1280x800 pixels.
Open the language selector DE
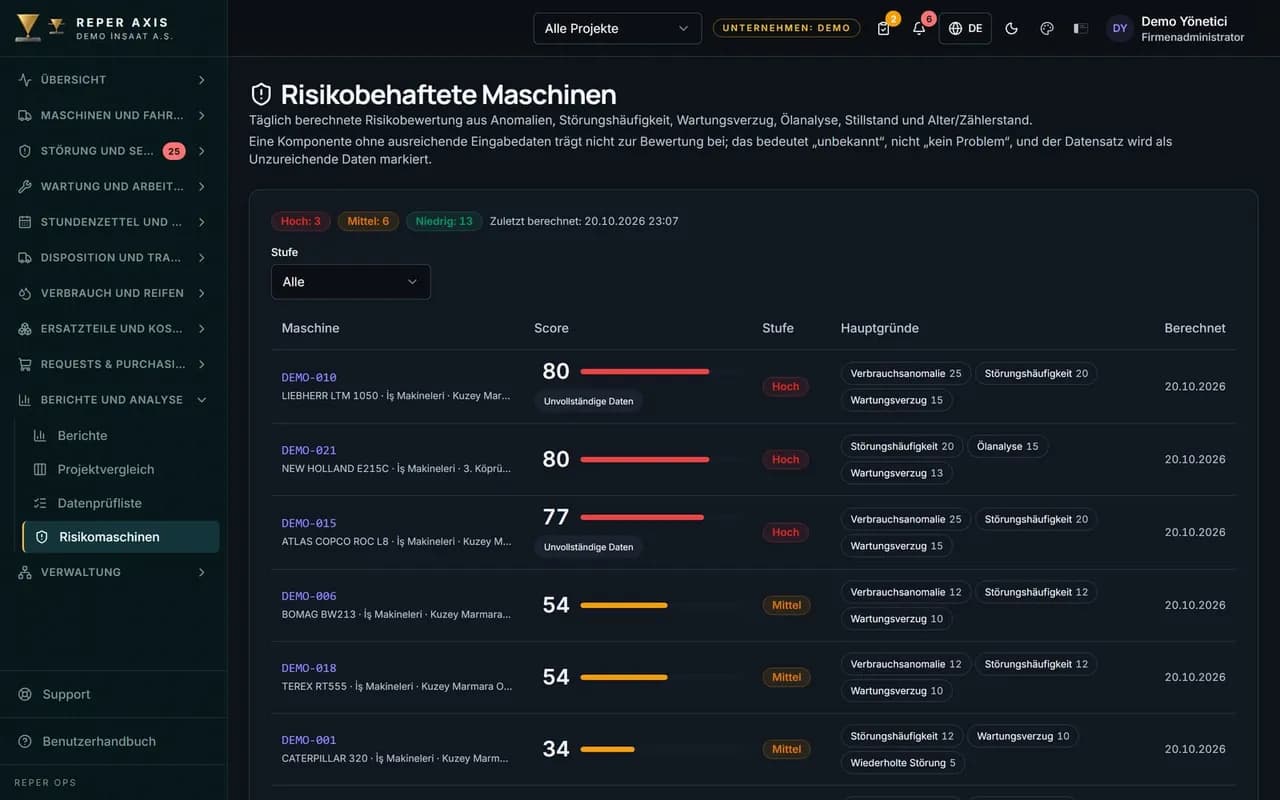[x=965, y=28]
